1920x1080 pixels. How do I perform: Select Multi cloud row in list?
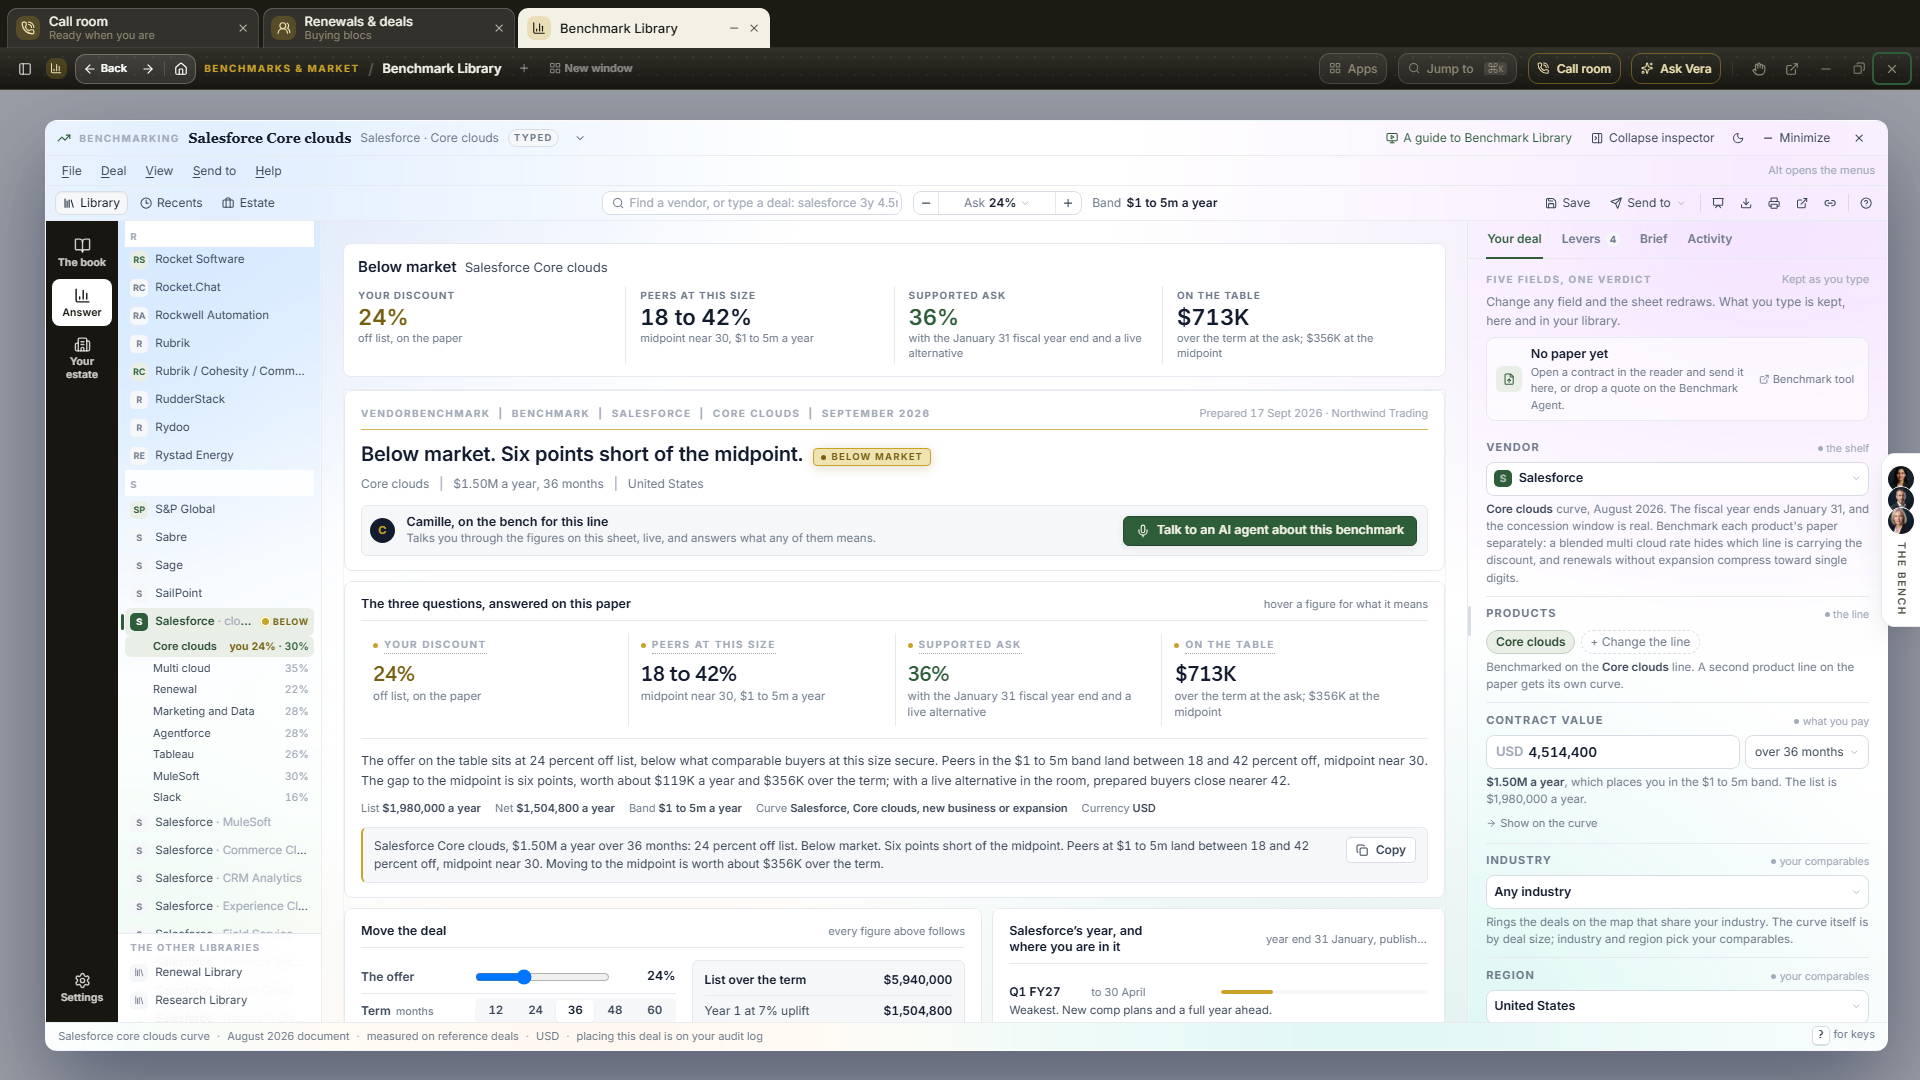pos(218,668)
